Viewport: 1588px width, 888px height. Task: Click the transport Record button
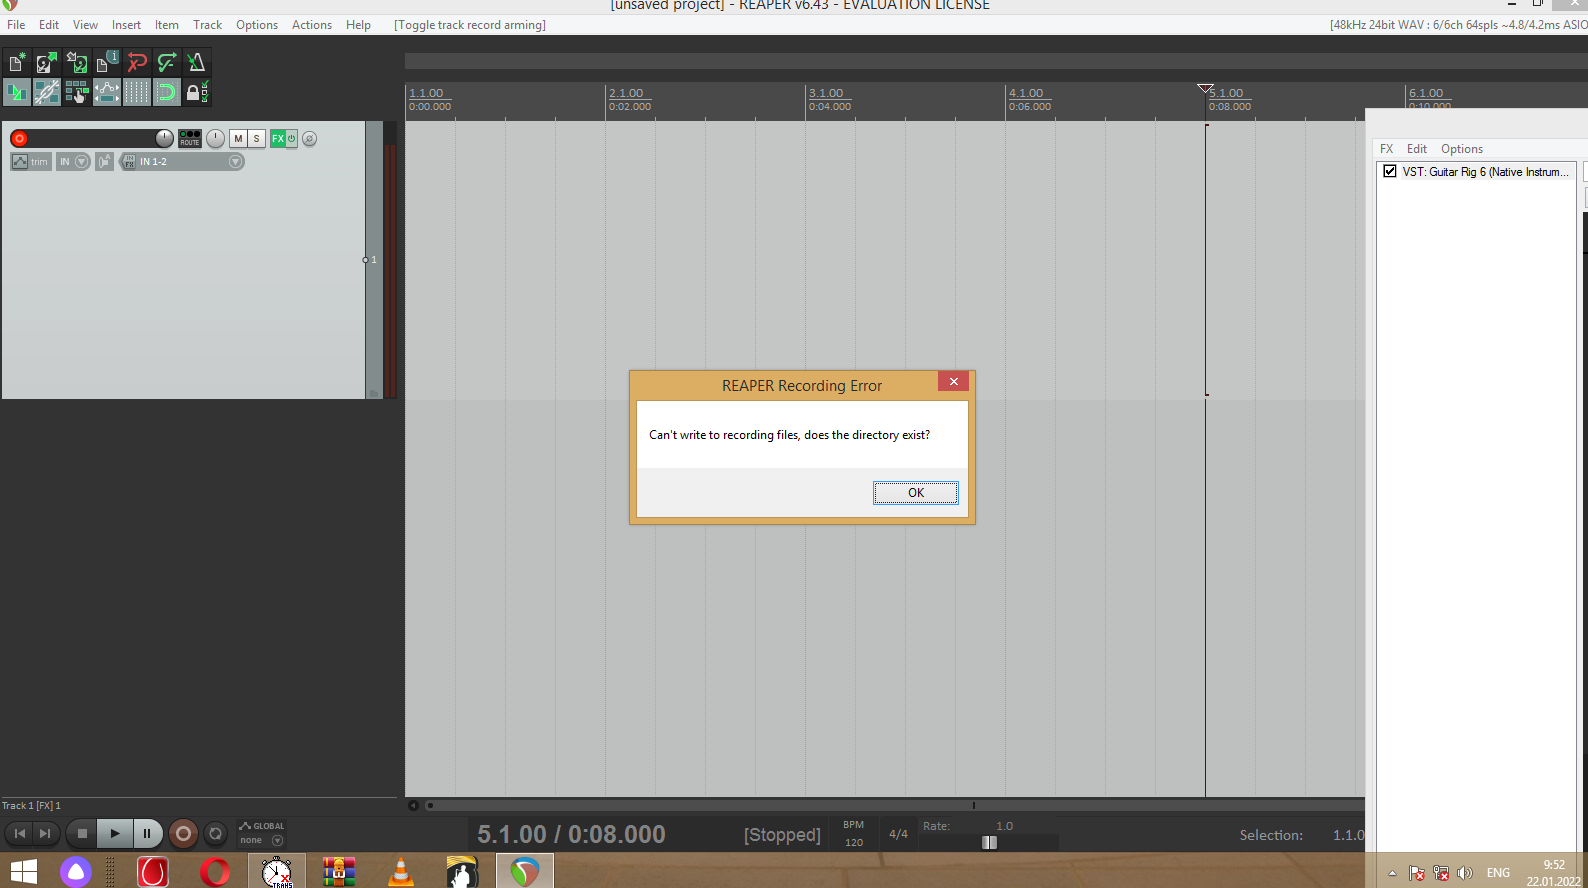(x=183, y=833)
